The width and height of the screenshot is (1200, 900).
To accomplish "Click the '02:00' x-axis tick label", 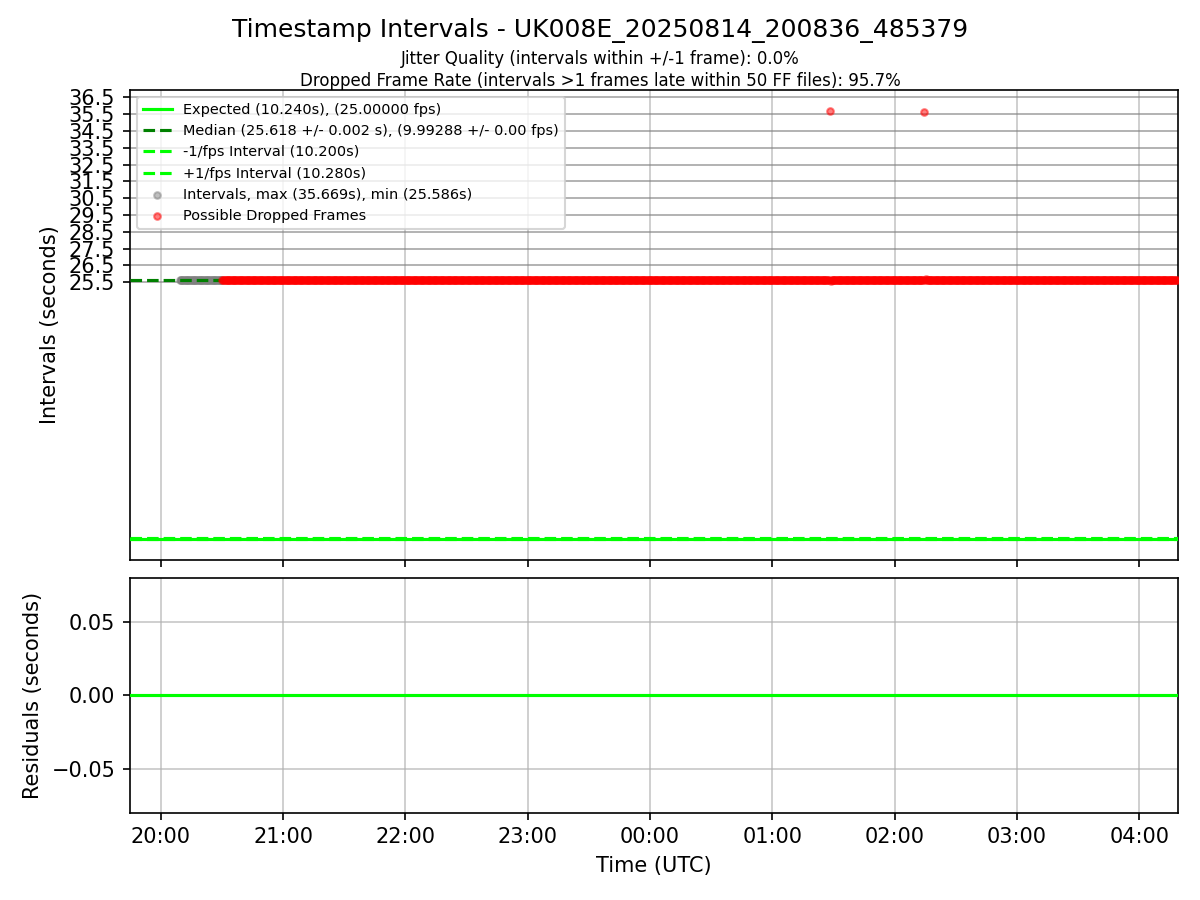I will point(895,834).
